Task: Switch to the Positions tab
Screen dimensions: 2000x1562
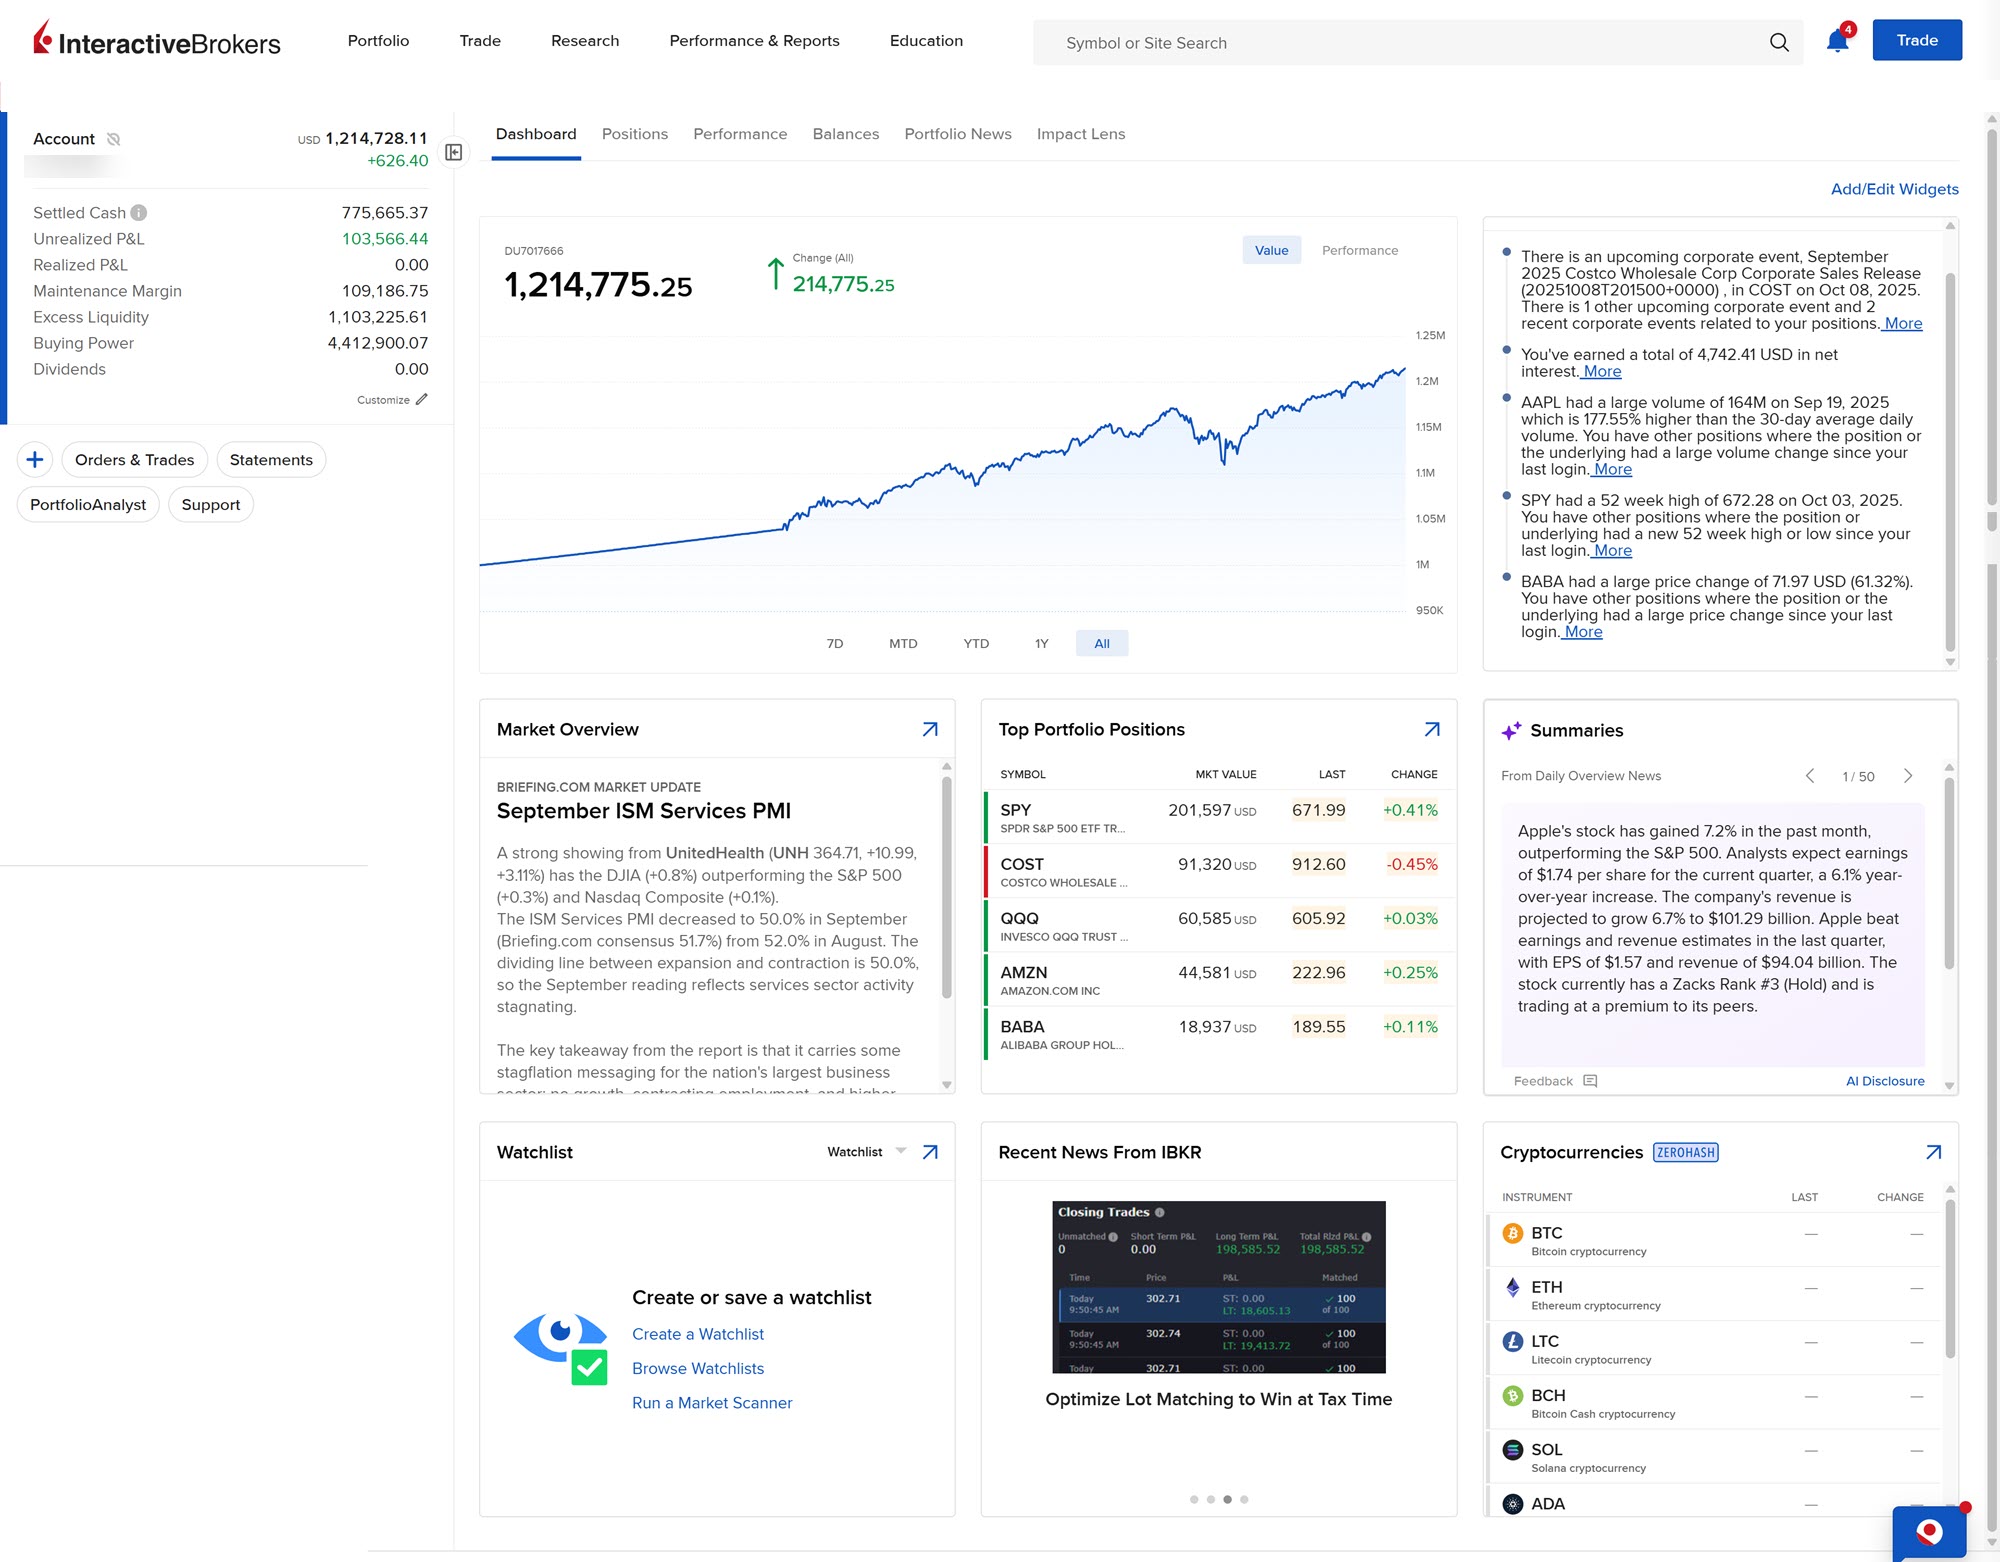Action: click(634, 133)
